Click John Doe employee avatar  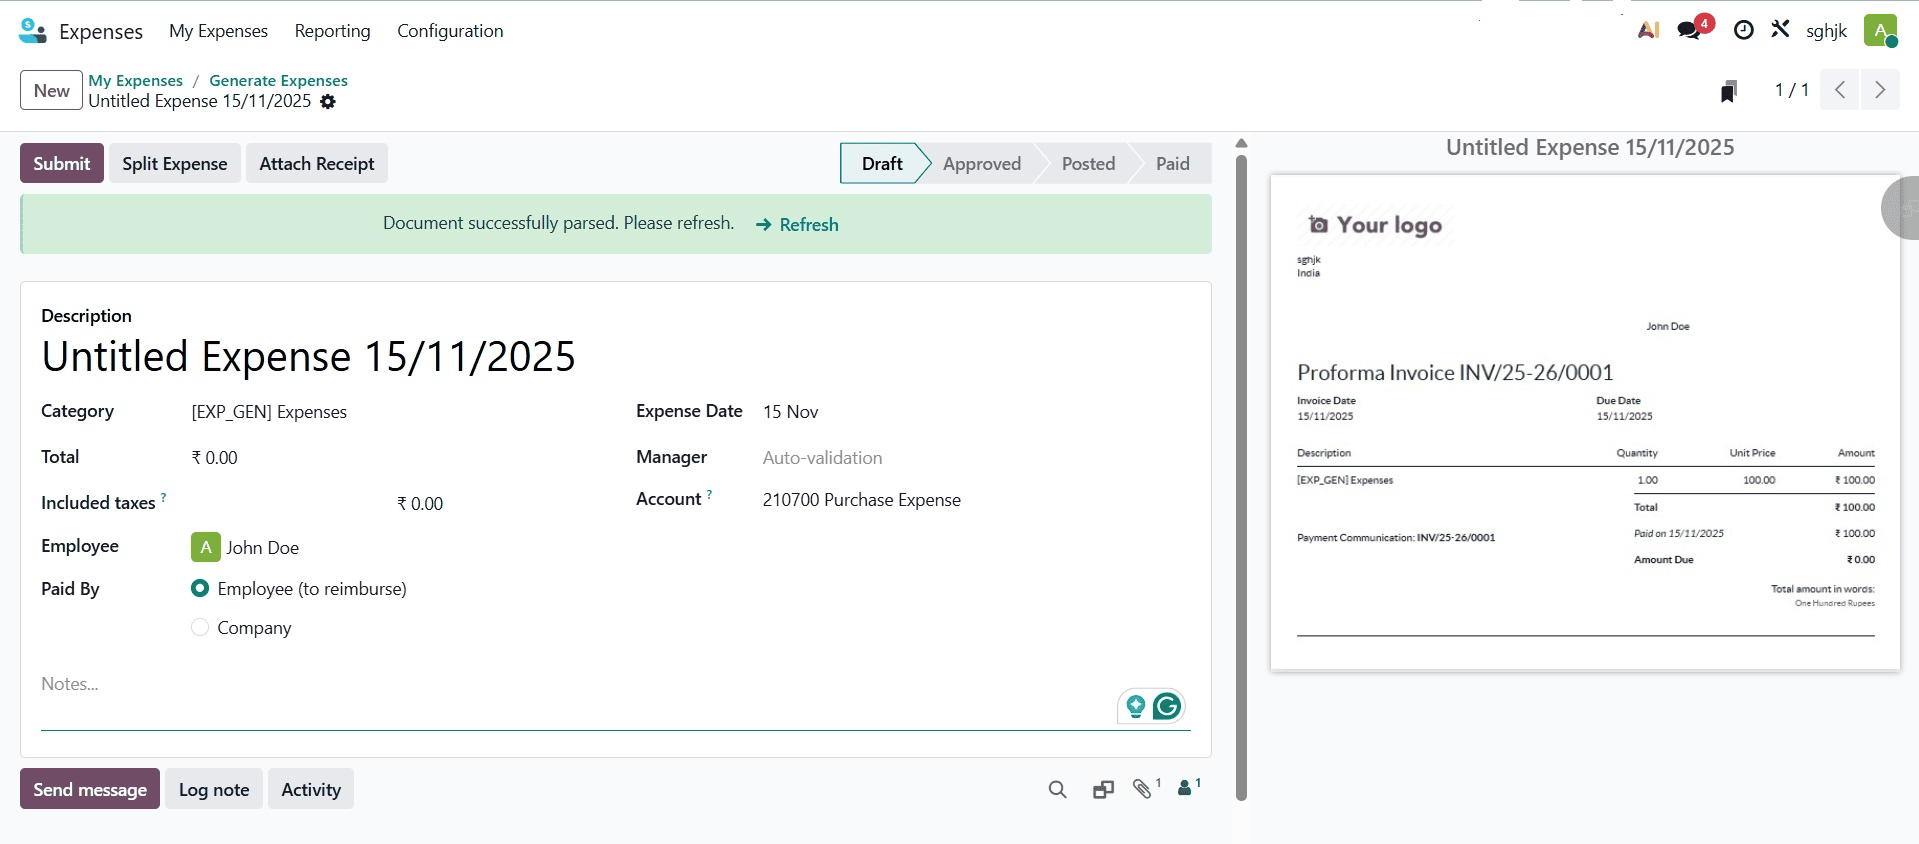pos(205,547)
